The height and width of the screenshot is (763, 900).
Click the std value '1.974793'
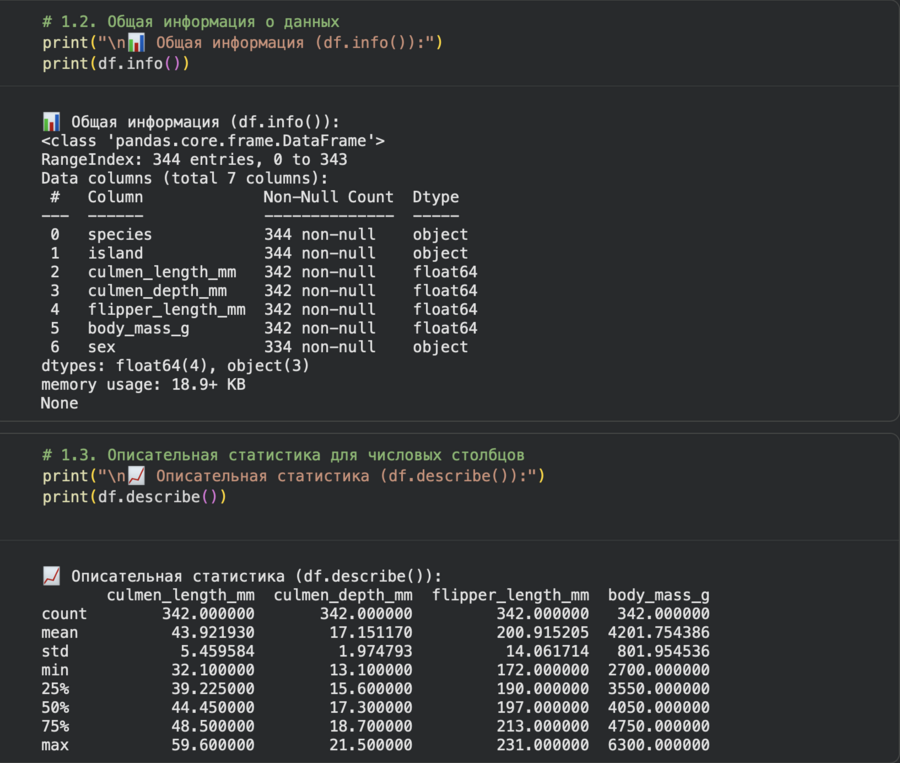[375, 652]
